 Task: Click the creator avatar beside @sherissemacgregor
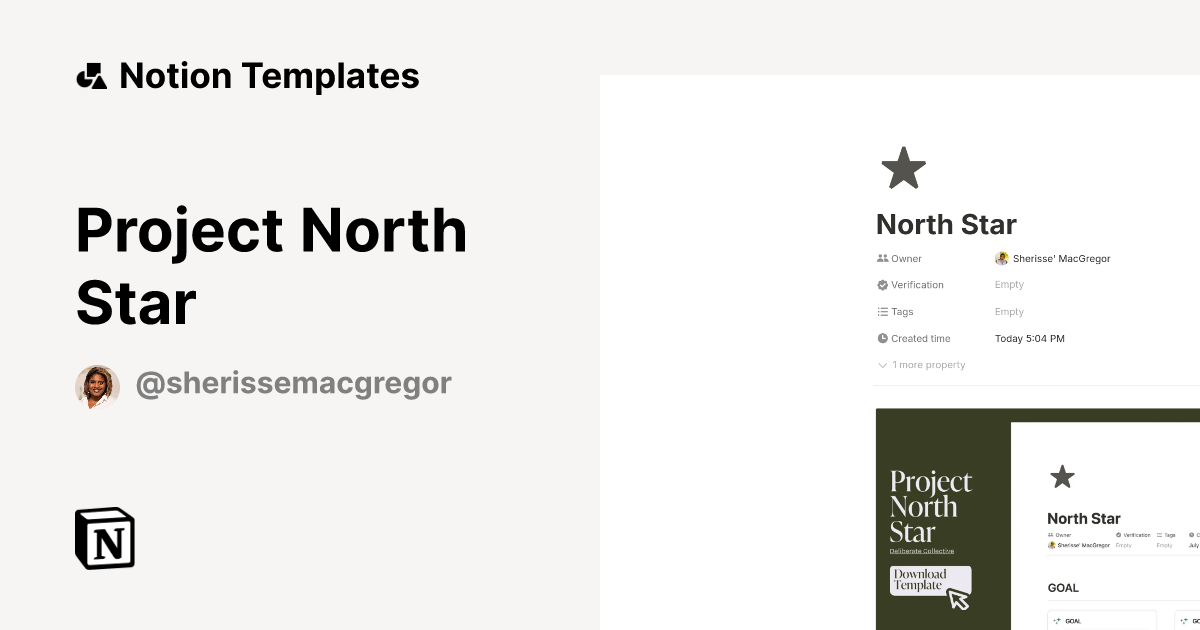coord(97,386)
